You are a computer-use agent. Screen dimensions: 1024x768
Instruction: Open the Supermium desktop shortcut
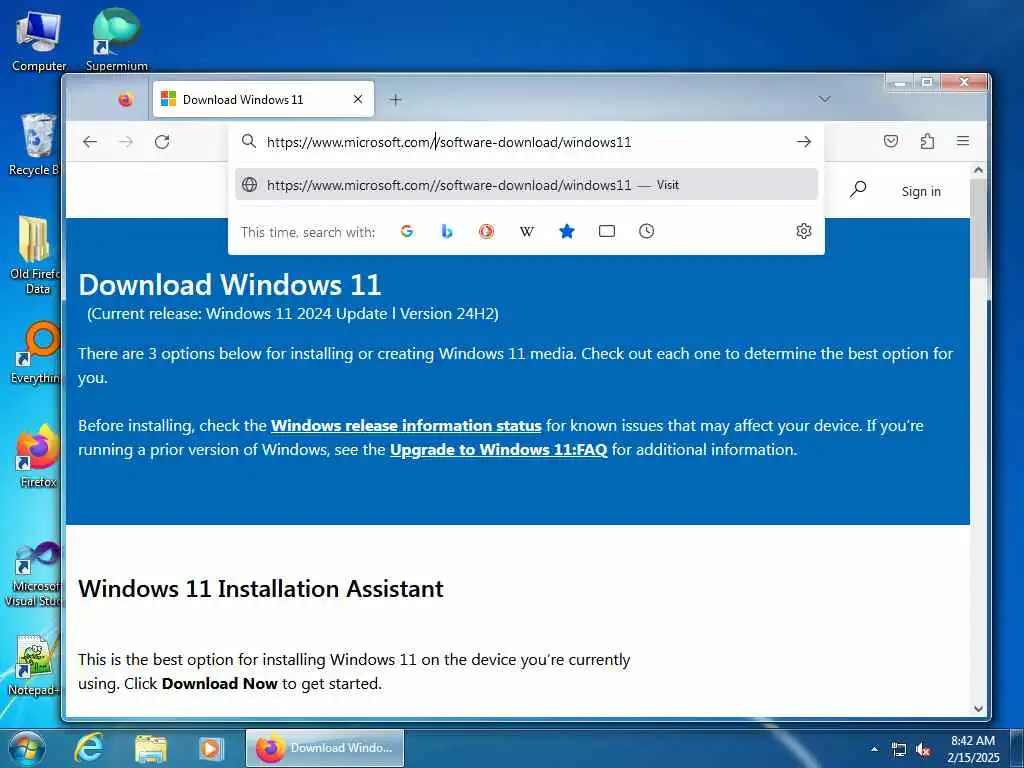(x=116, y=39)
